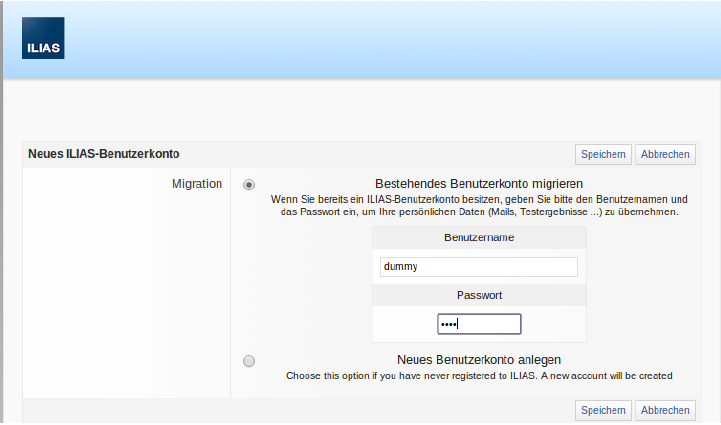The width and height of the screenshot is (721, 425).
Task: Click the 'Neues Benutzerkonto anlegen' label text
Action: pos(479,360)
